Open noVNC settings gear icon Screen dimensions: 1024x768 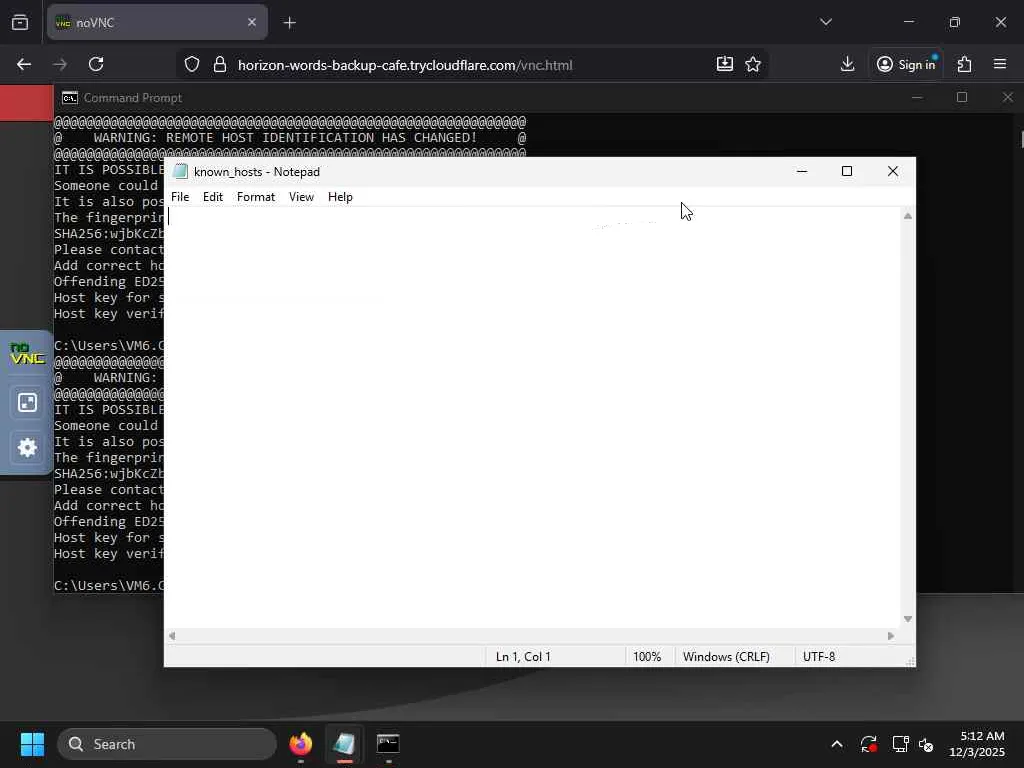27,447
